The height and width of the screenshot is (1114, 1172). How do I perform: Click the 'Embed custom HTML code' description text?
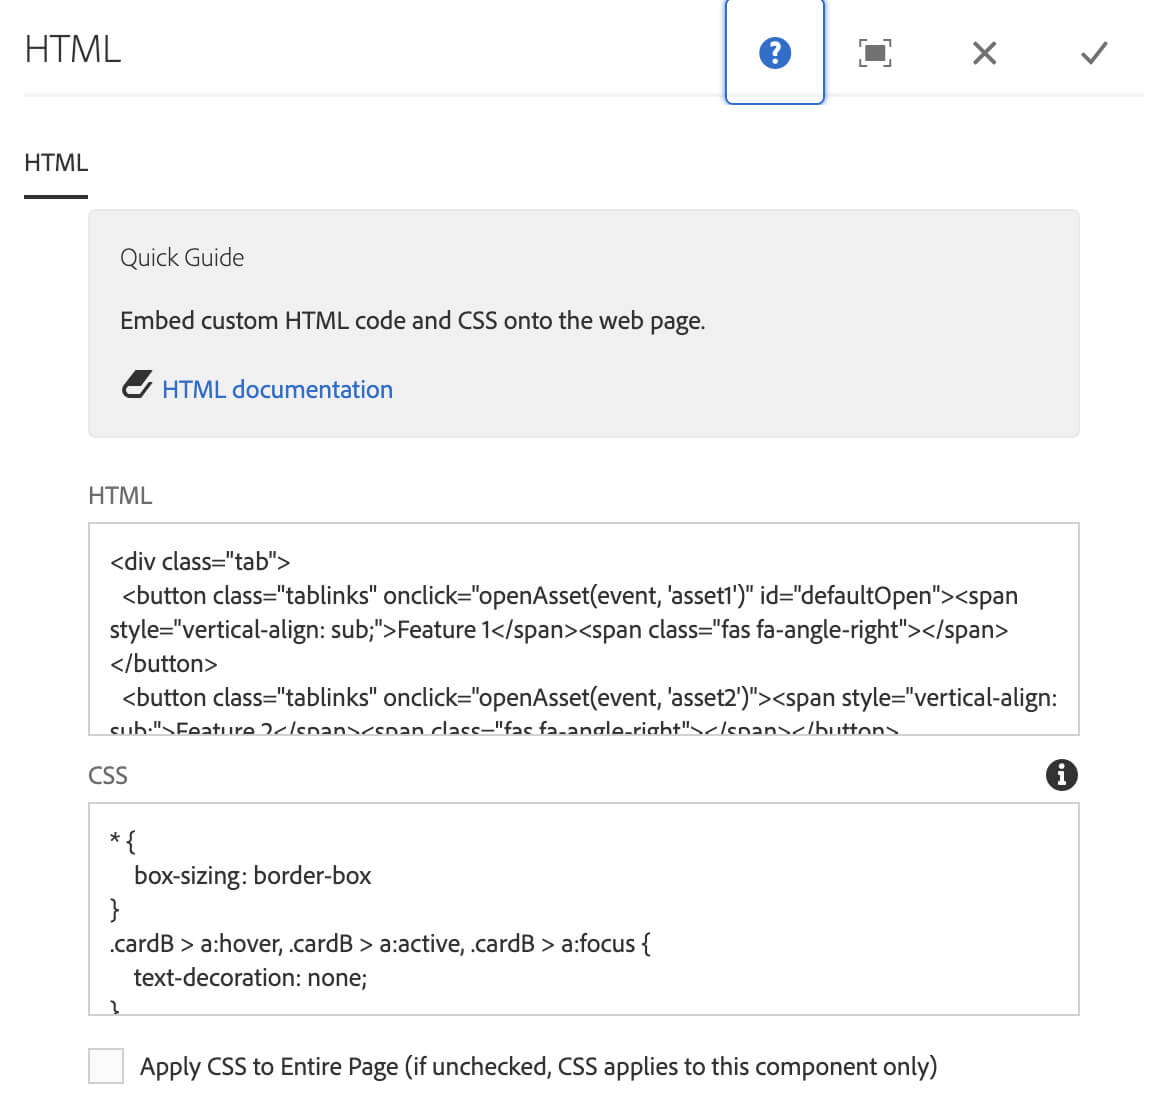(412, 321)
